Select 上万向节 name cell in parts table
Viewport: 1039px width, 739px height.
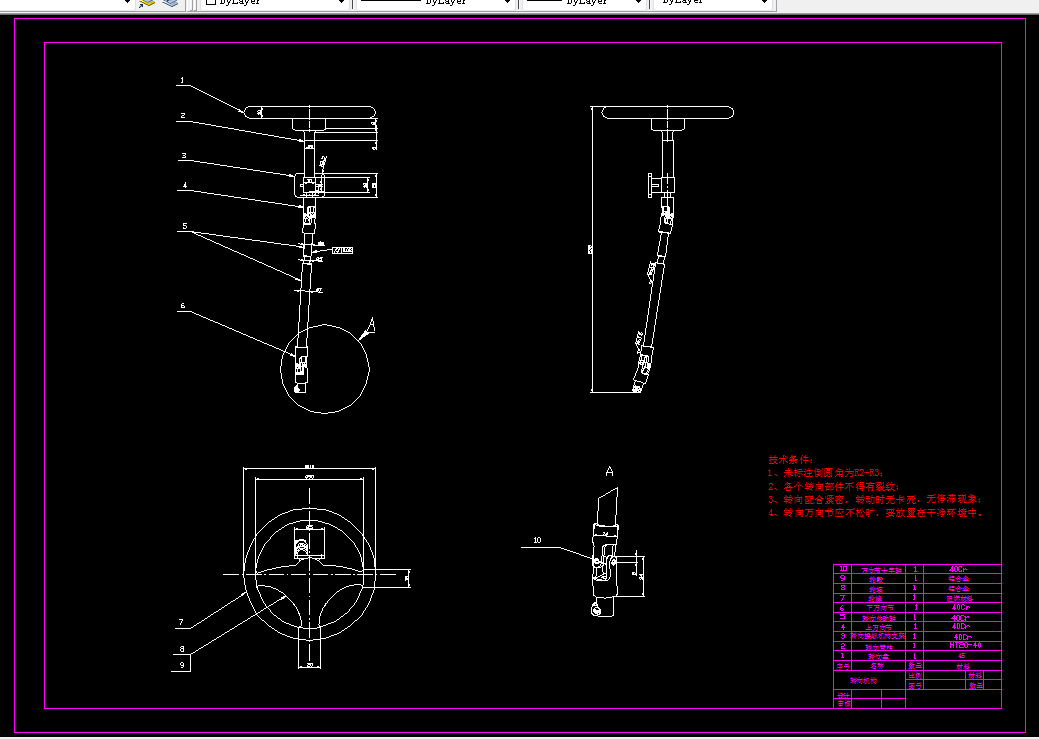(x=879, y=627)
